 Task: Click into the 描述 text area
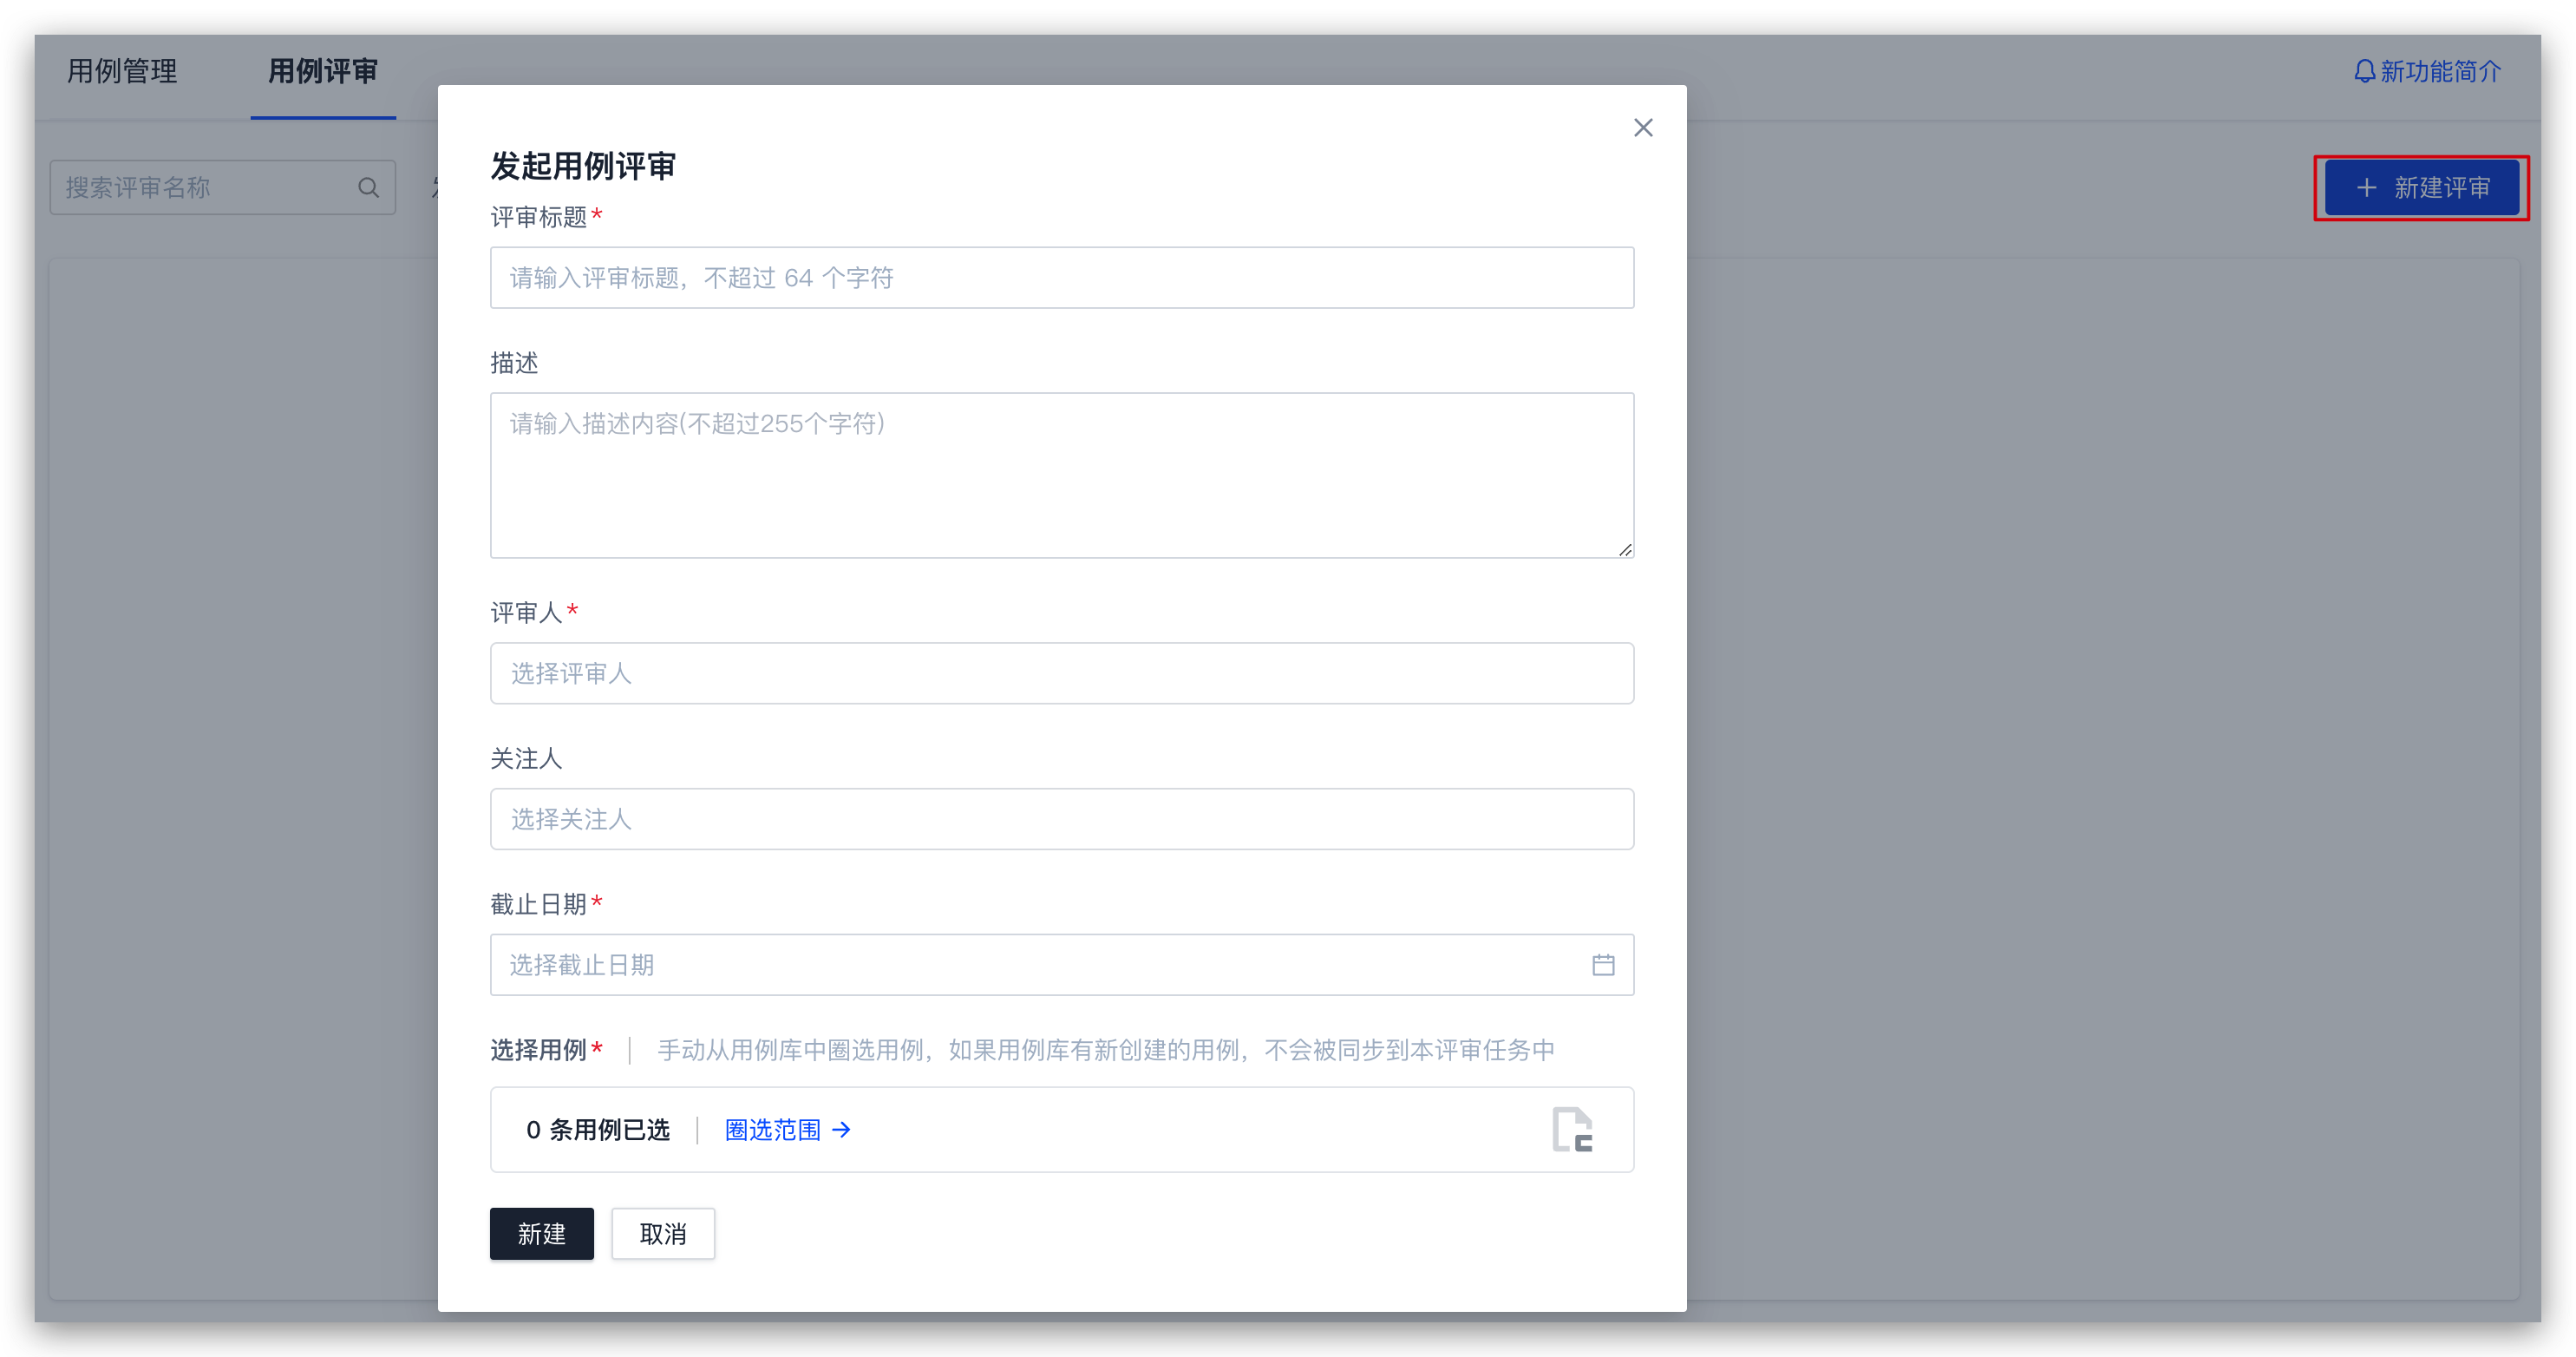click(x=1062, y=475)
